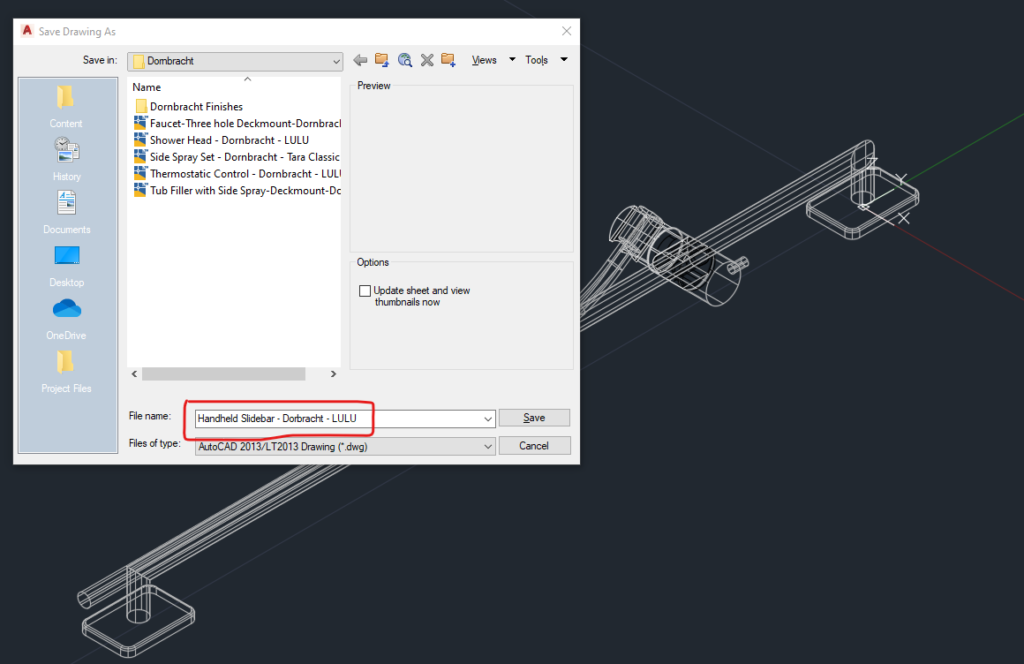Open the Views dropdown arrow
This screenshot has width=1024, height=664.
(x=512, y=59)
